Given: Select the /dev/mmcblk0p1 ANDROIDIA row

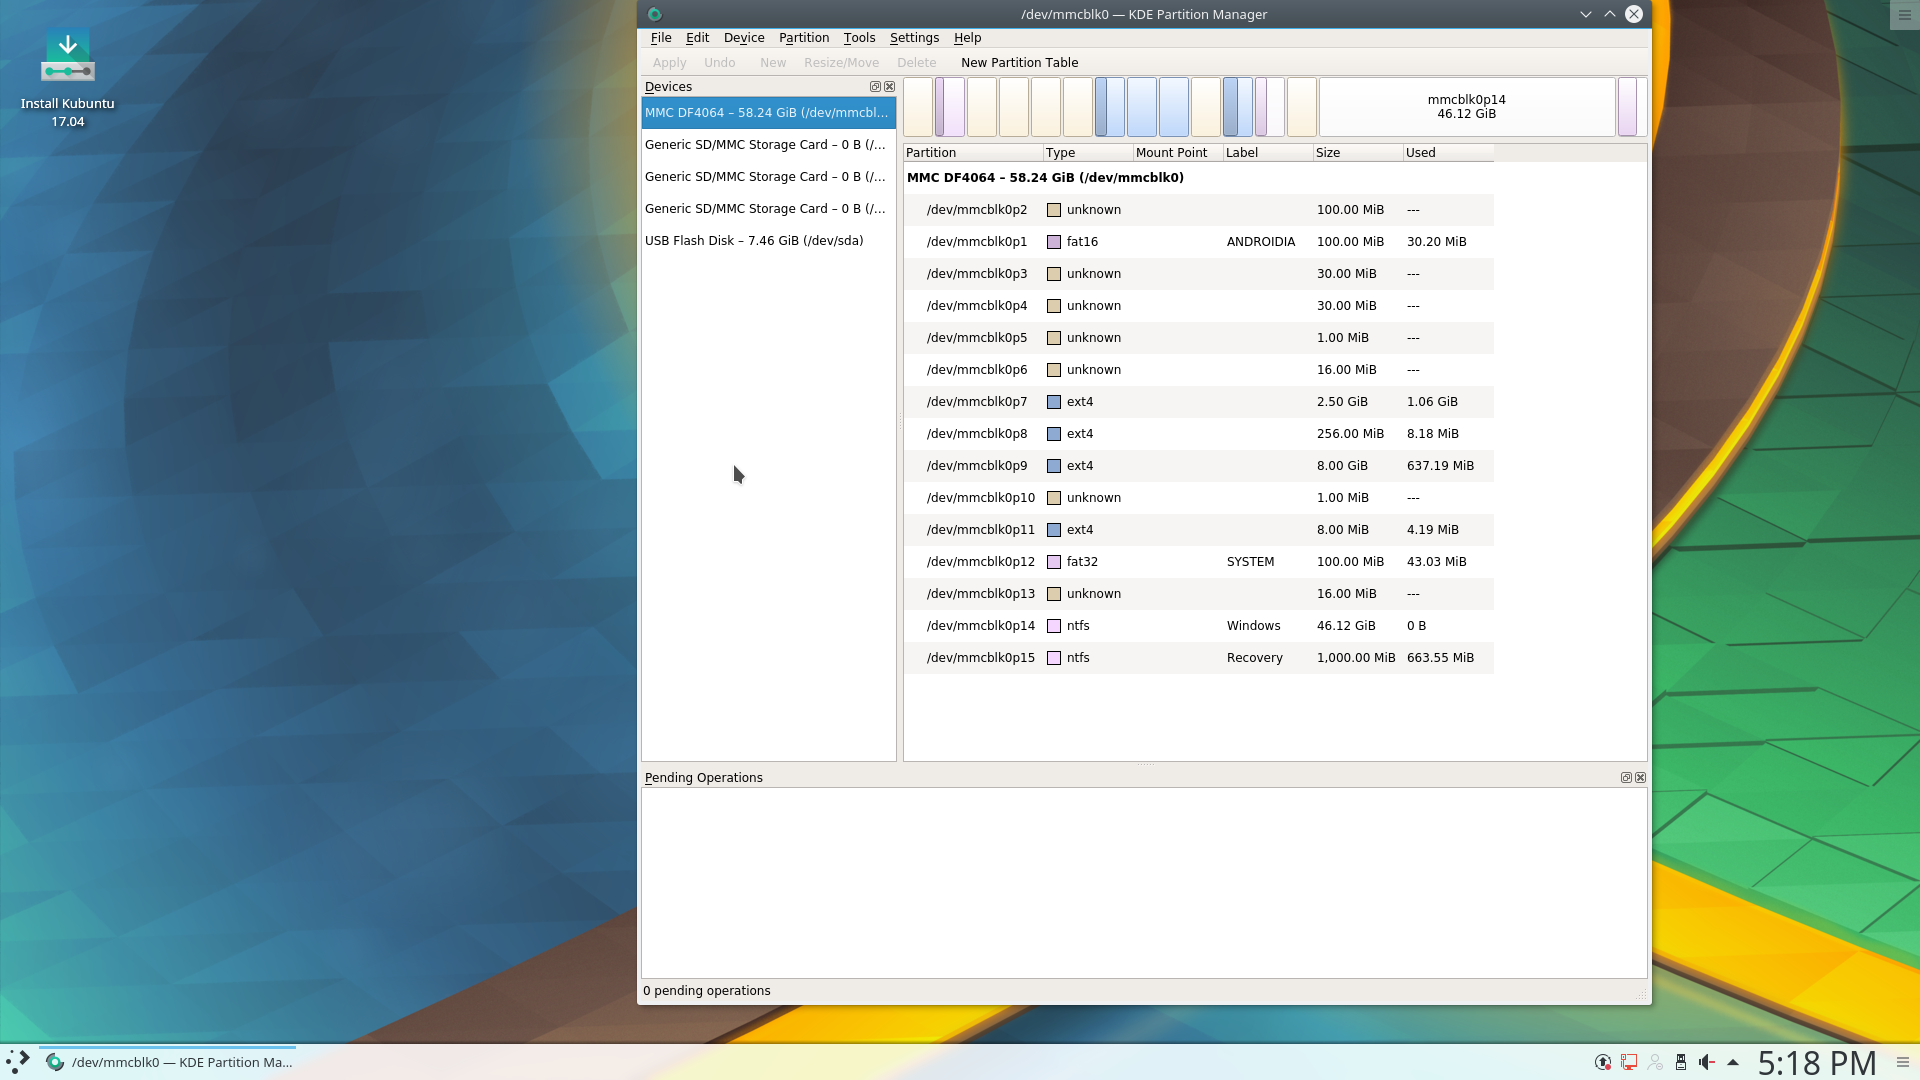Looking at the screenshot, I should point(1198,242).
